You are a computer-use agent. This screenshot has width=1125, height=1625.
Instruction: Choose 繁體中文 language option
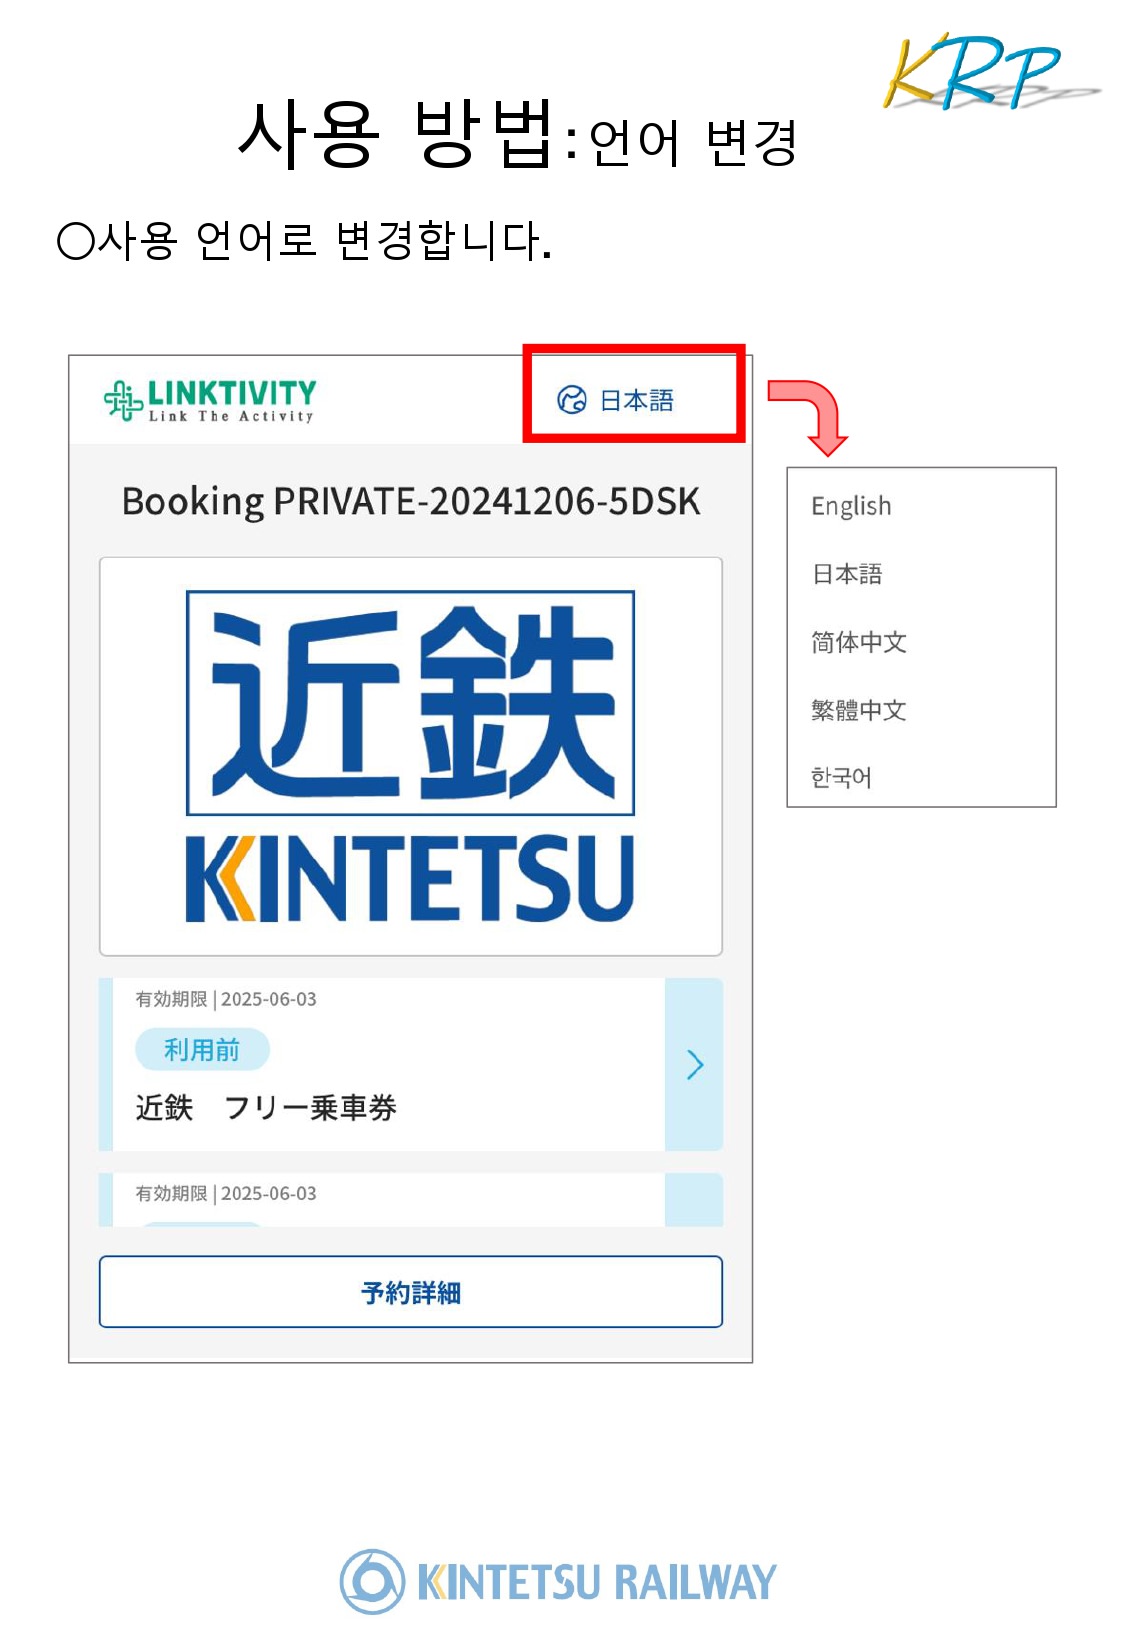click(x=858, y=710)
